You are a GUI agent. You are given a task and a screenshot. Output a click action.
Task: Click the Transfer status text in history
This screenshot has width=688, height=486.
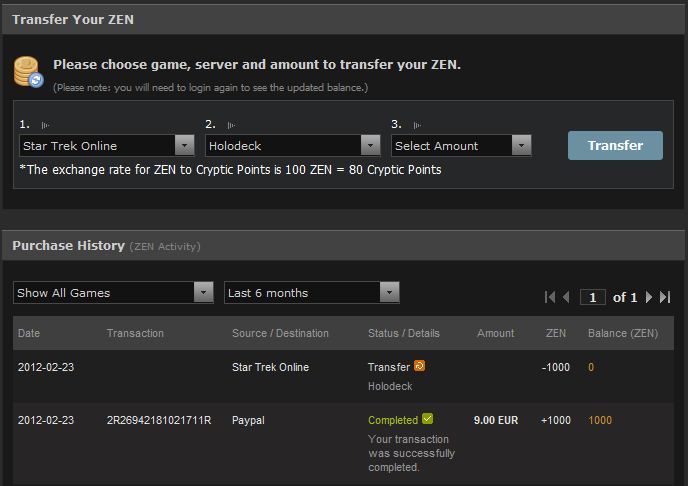389,367
